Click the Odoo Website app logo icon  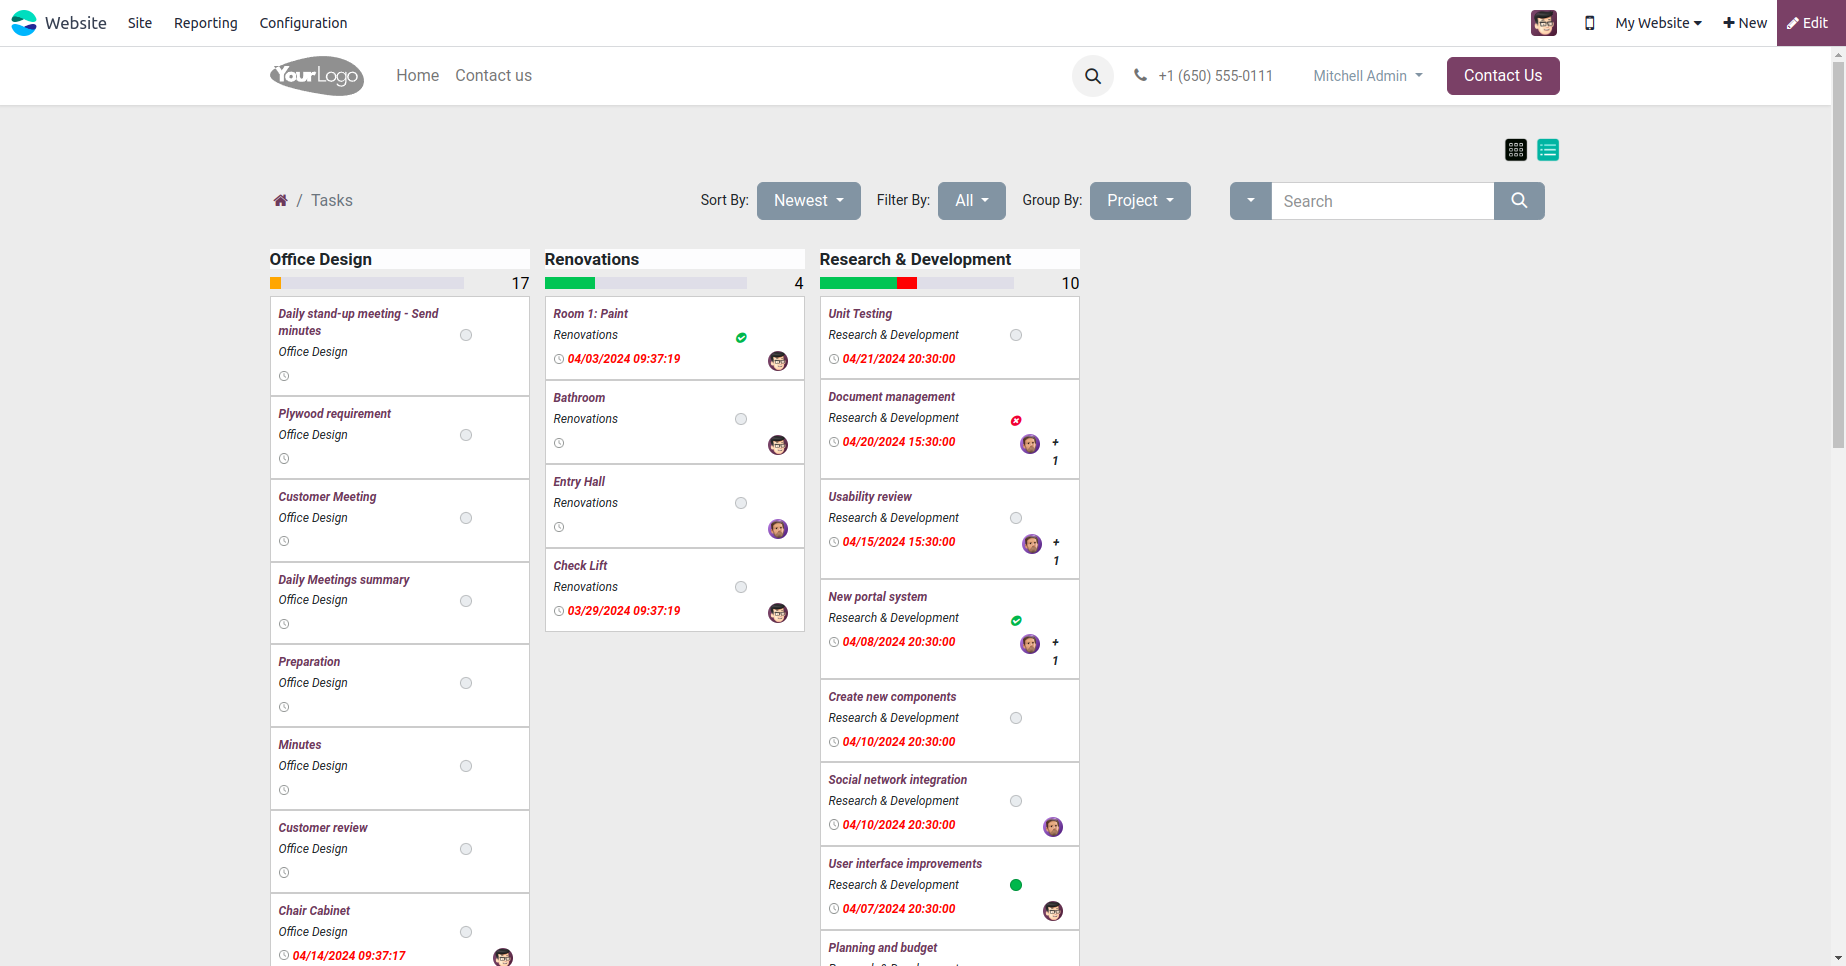pyautogui.click(x=24, y=23)
